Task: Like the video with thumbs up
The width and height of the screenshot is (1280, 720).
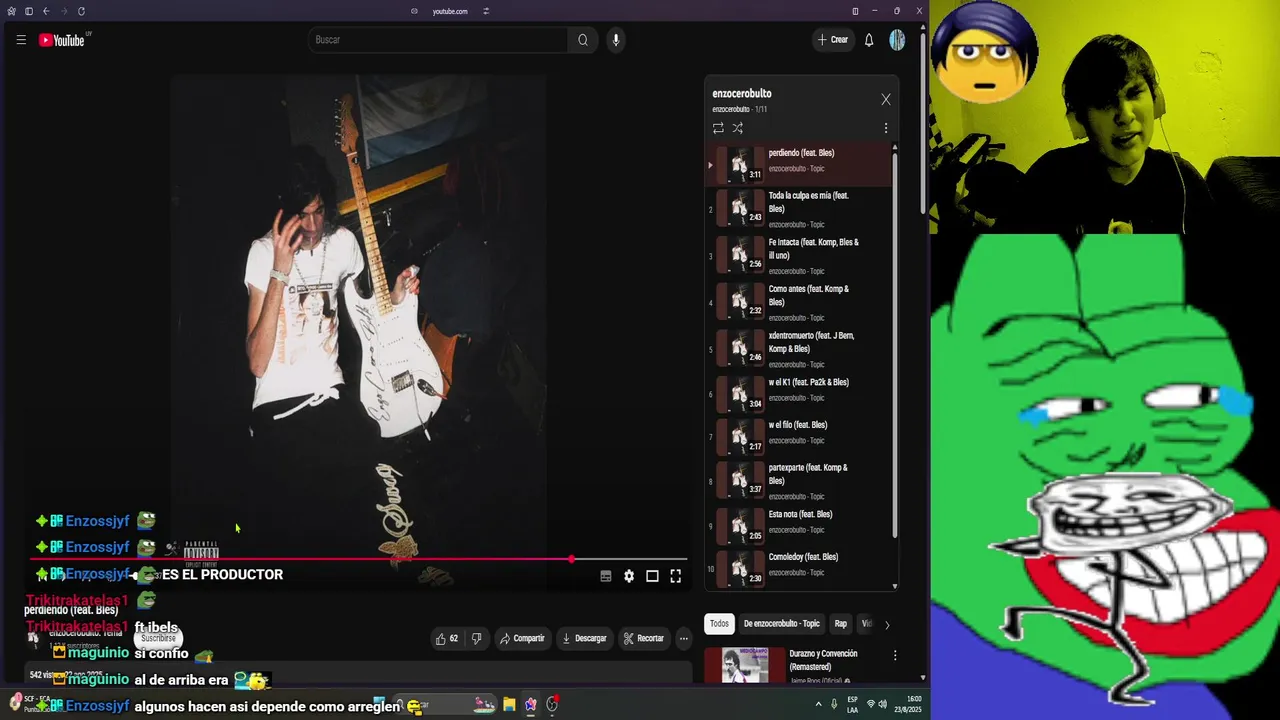Action: [446, 638]
